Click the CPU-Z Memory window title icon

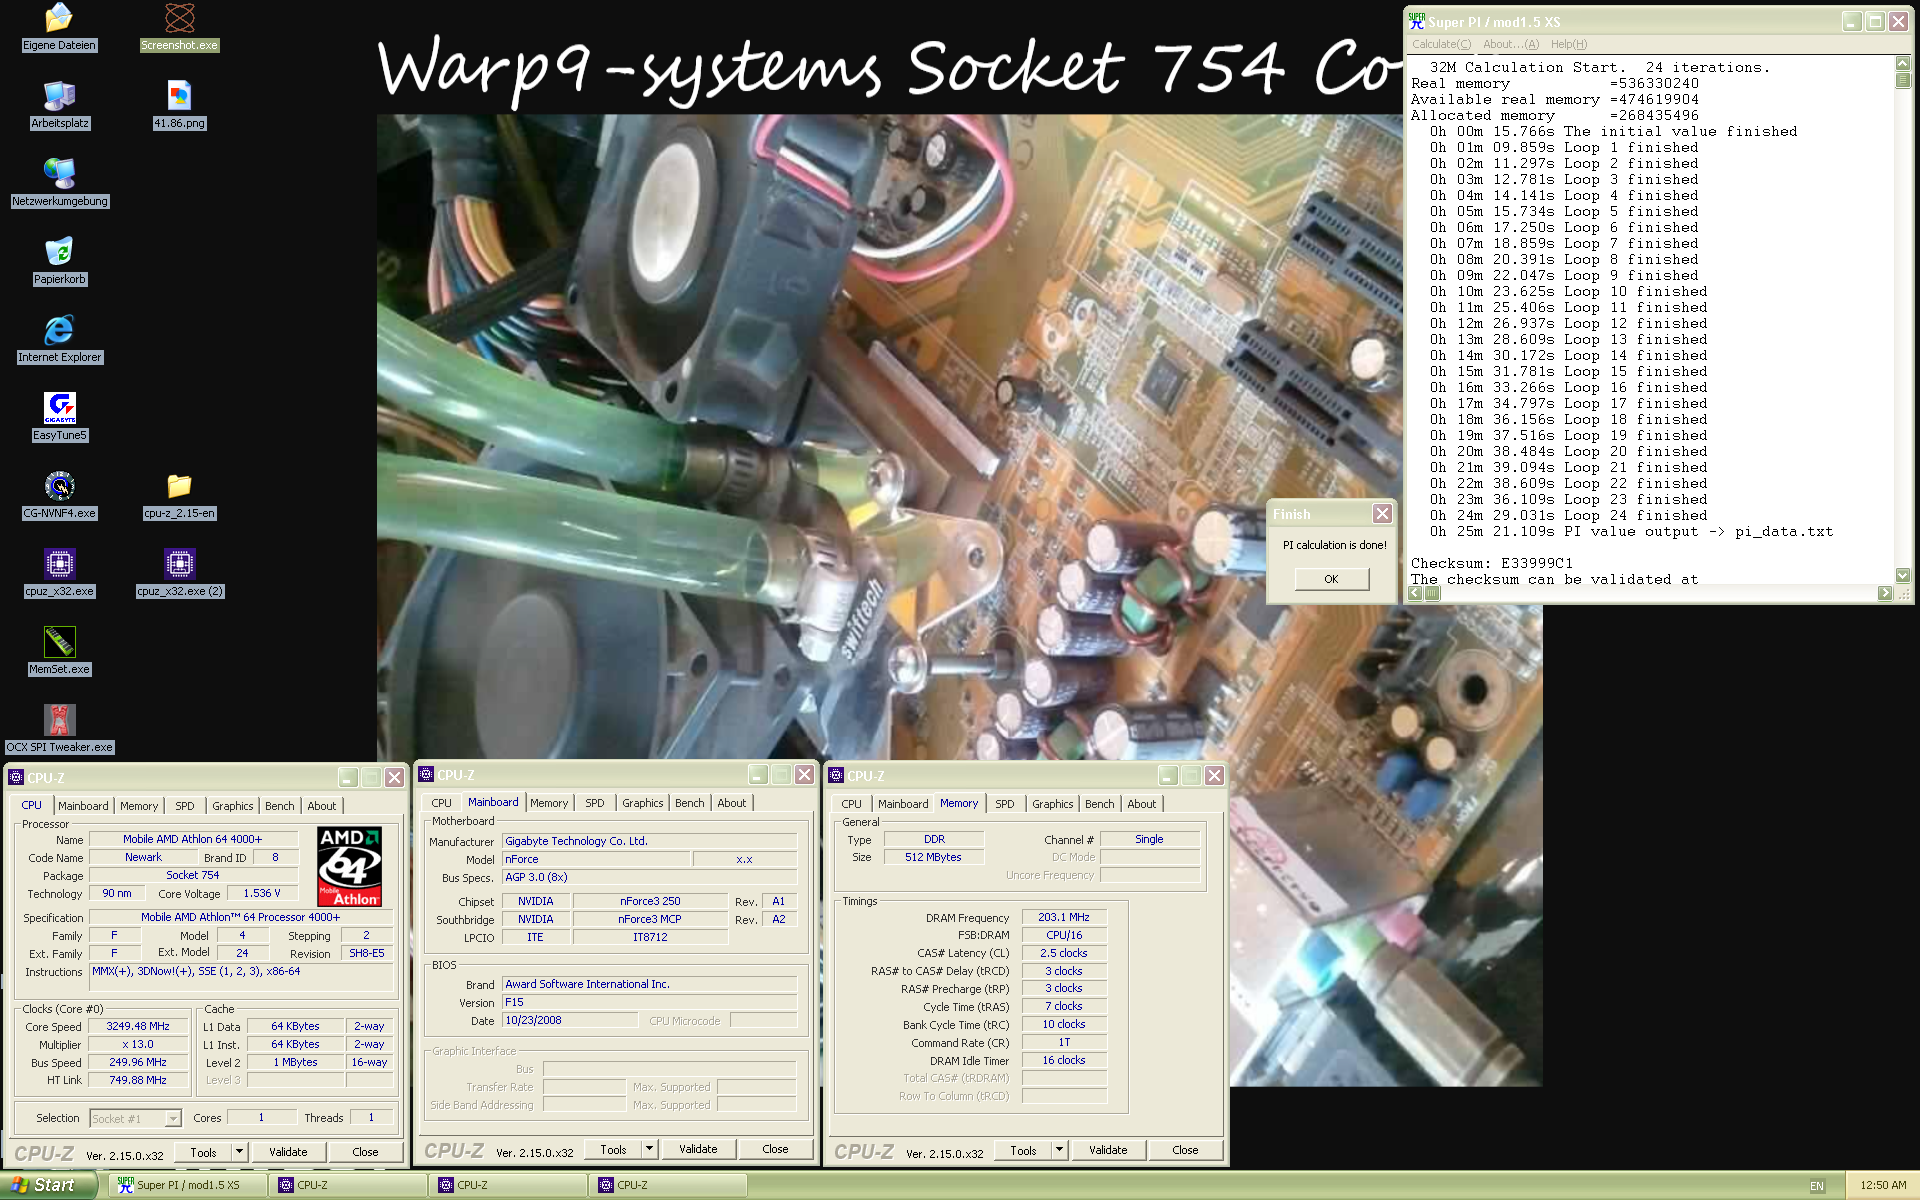tap(836, 776)
